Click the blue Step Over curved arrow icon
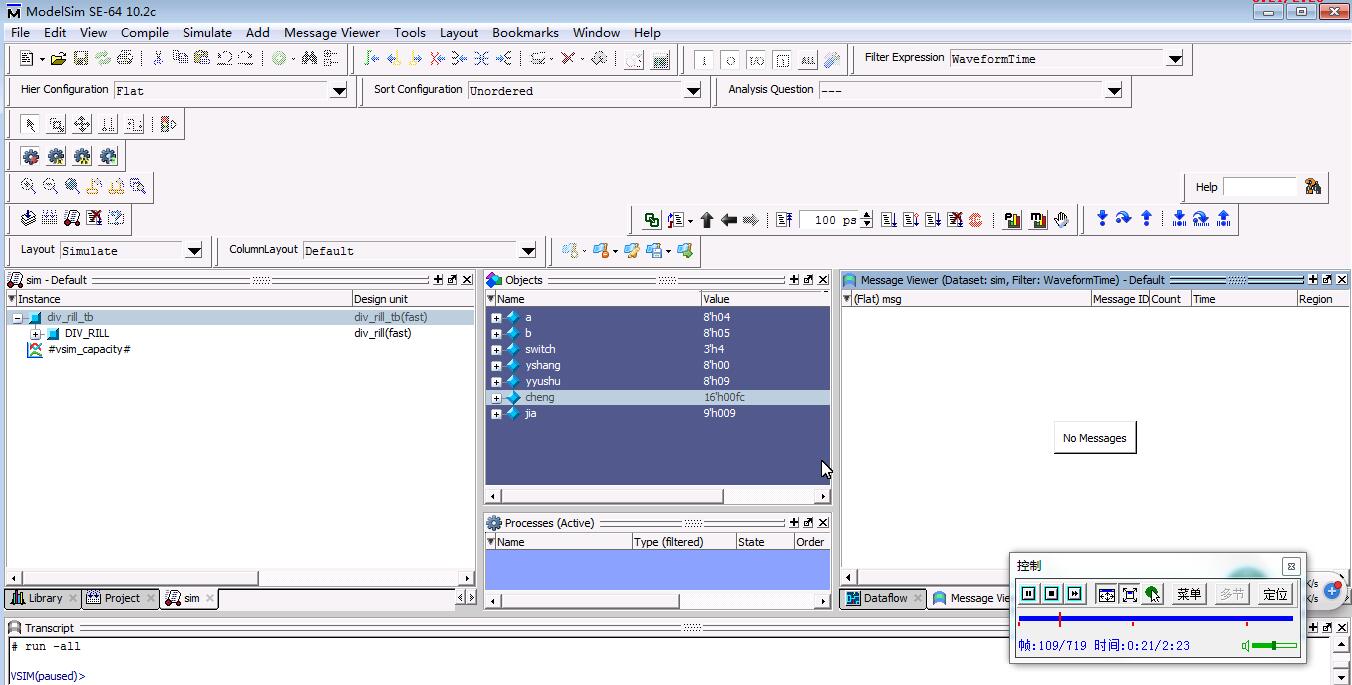 coord(1124,218)
